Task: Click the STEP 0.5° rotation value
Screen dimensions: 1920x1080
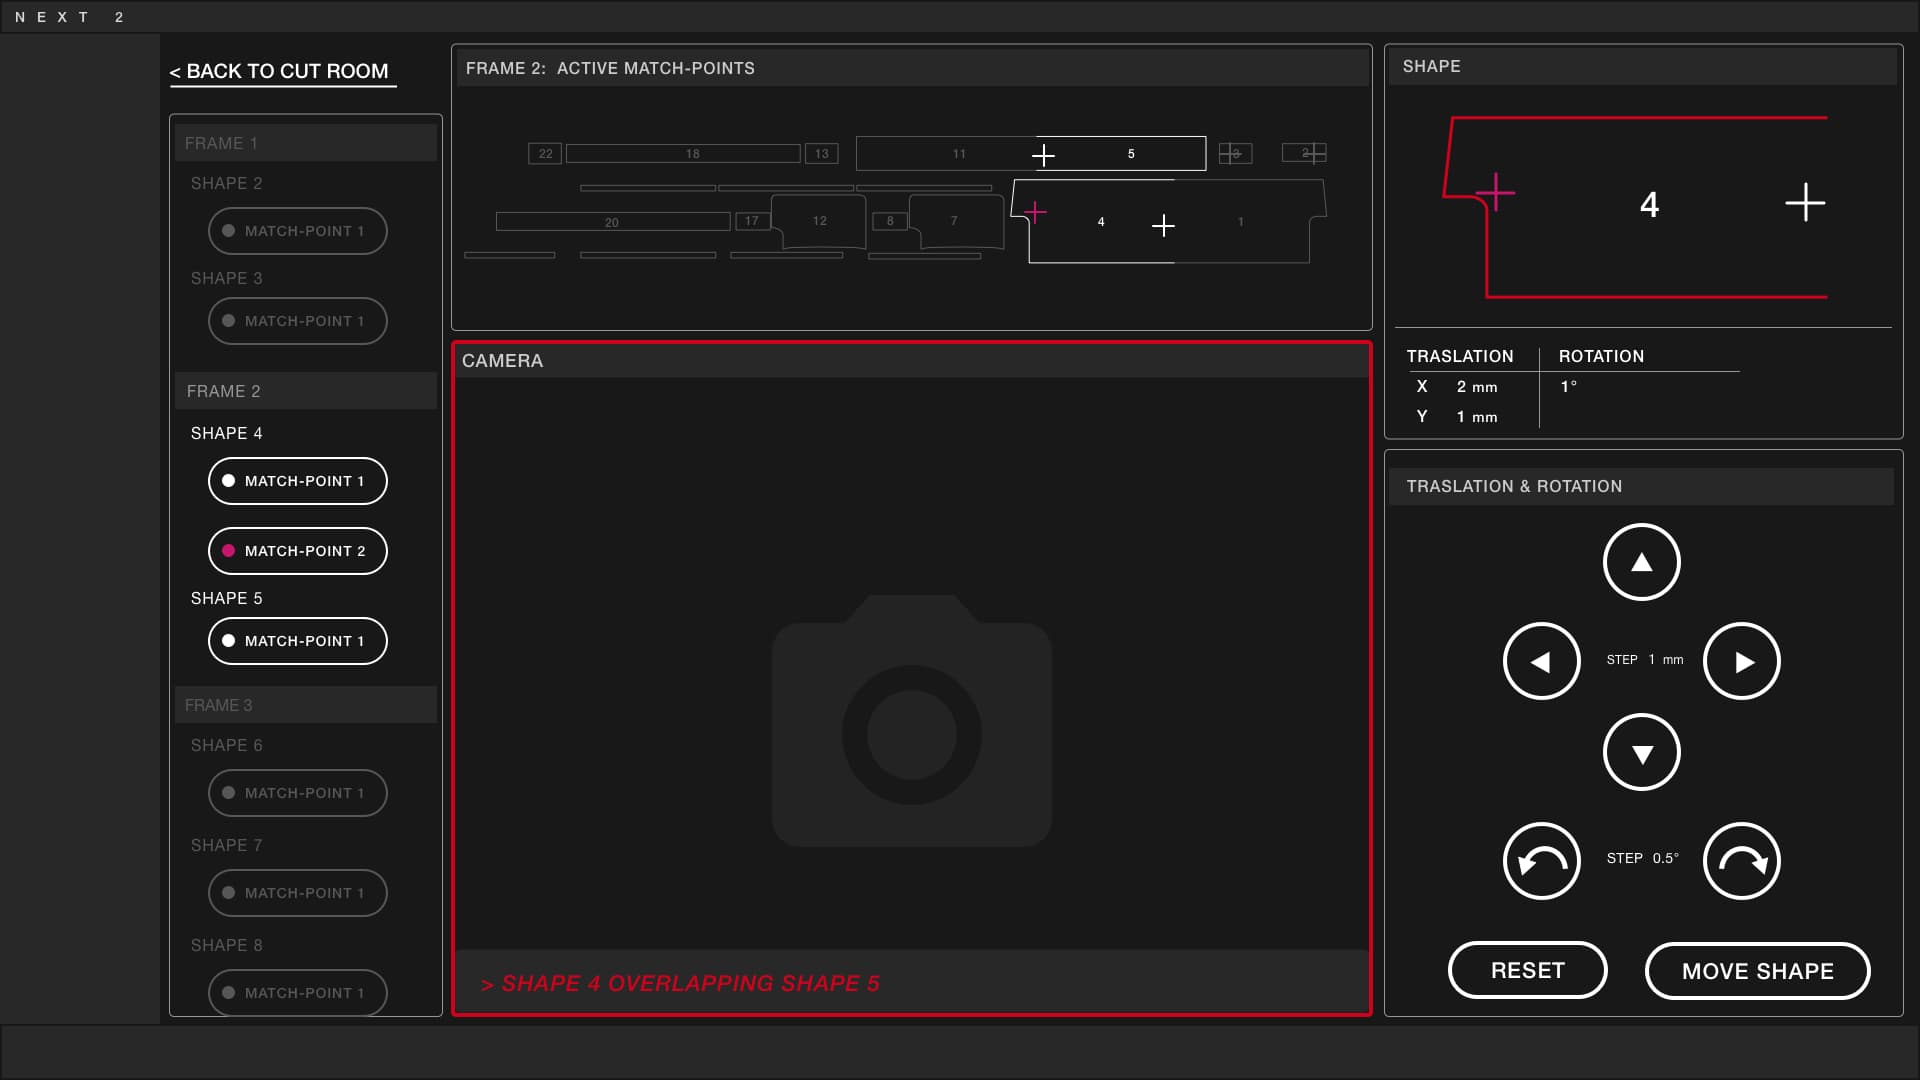Action: point(1643,858)
